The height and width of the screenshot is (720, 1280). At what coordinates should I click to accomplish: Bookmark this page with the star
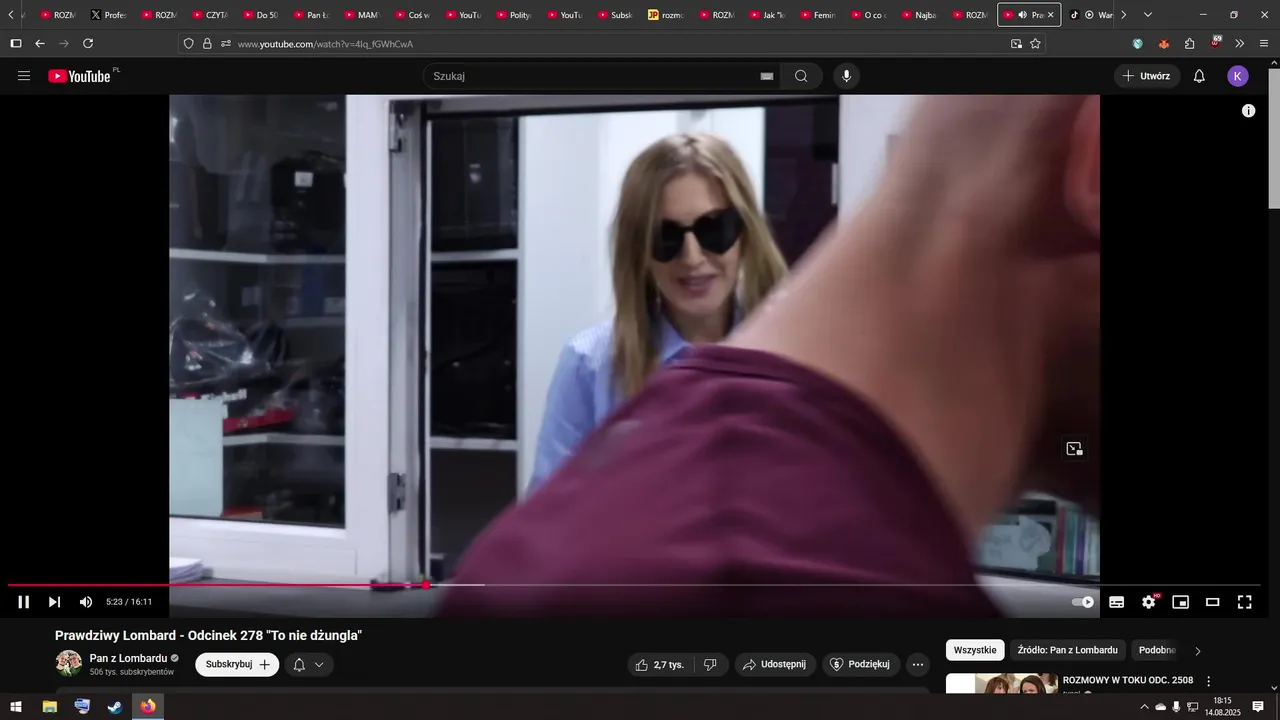[1035, 44]
